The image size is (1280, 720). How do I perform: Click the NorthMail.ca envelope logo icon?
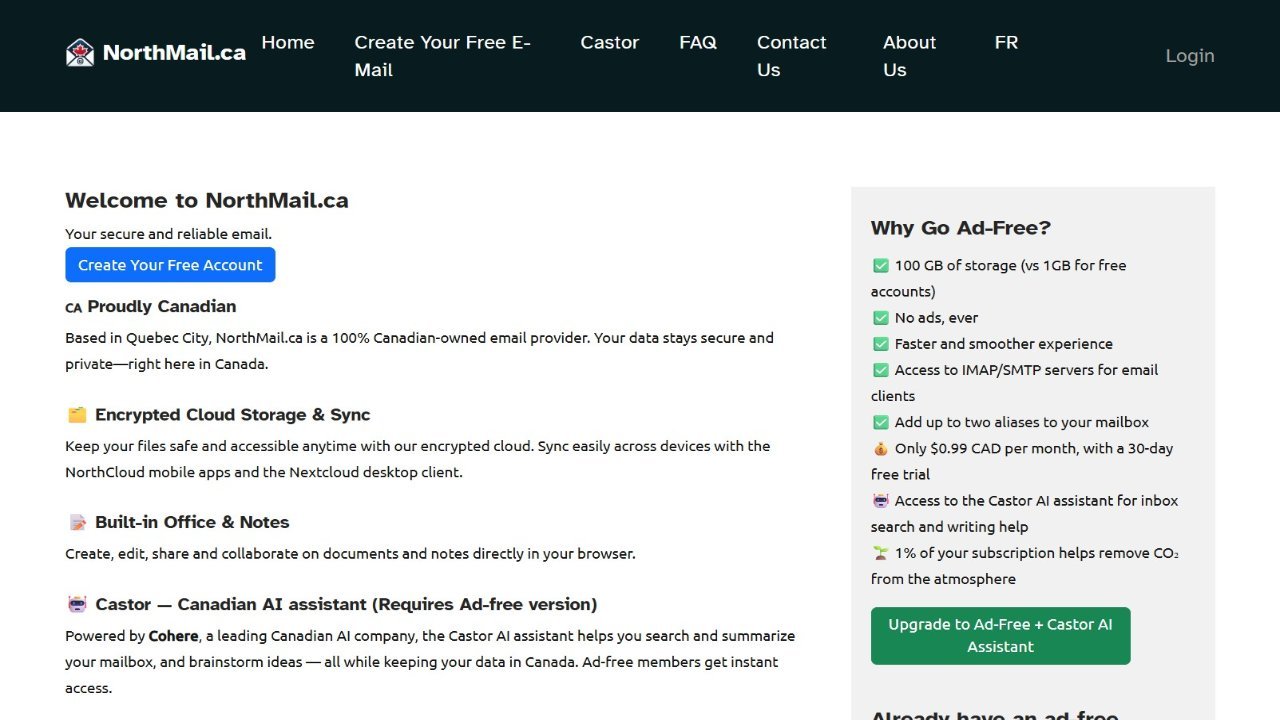click(x=80, y=52)
